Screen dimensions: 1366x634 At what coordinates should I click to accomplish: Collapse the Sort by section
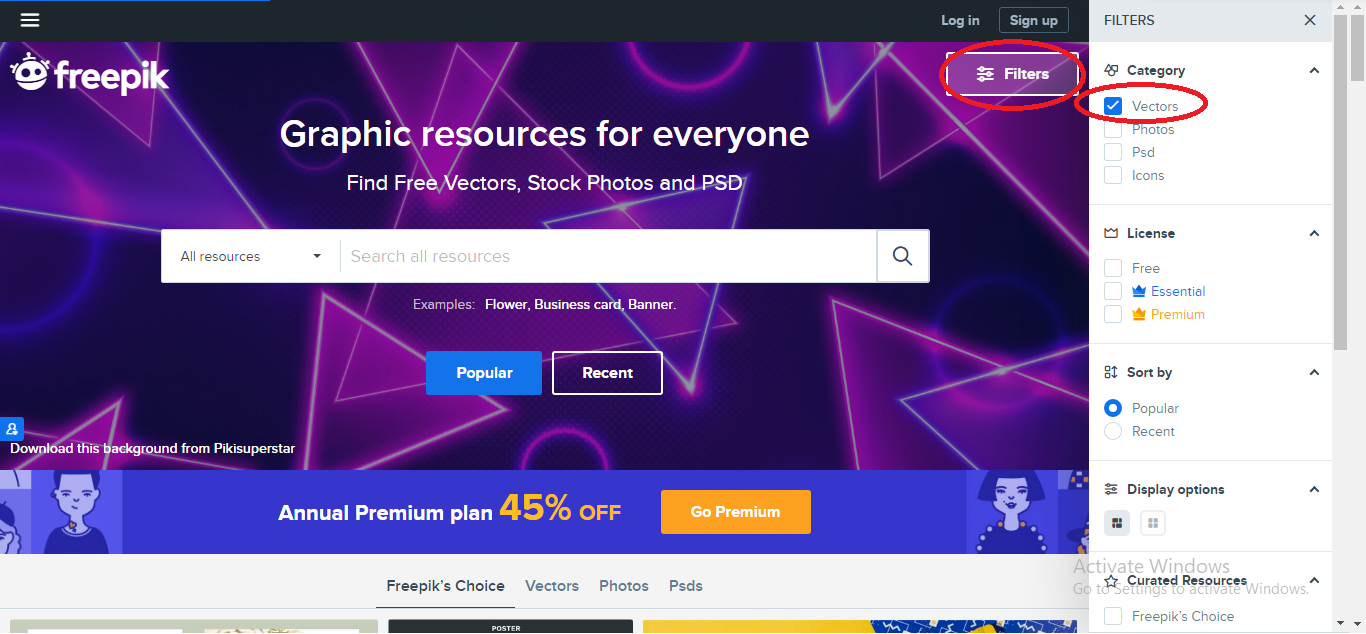1314,372
